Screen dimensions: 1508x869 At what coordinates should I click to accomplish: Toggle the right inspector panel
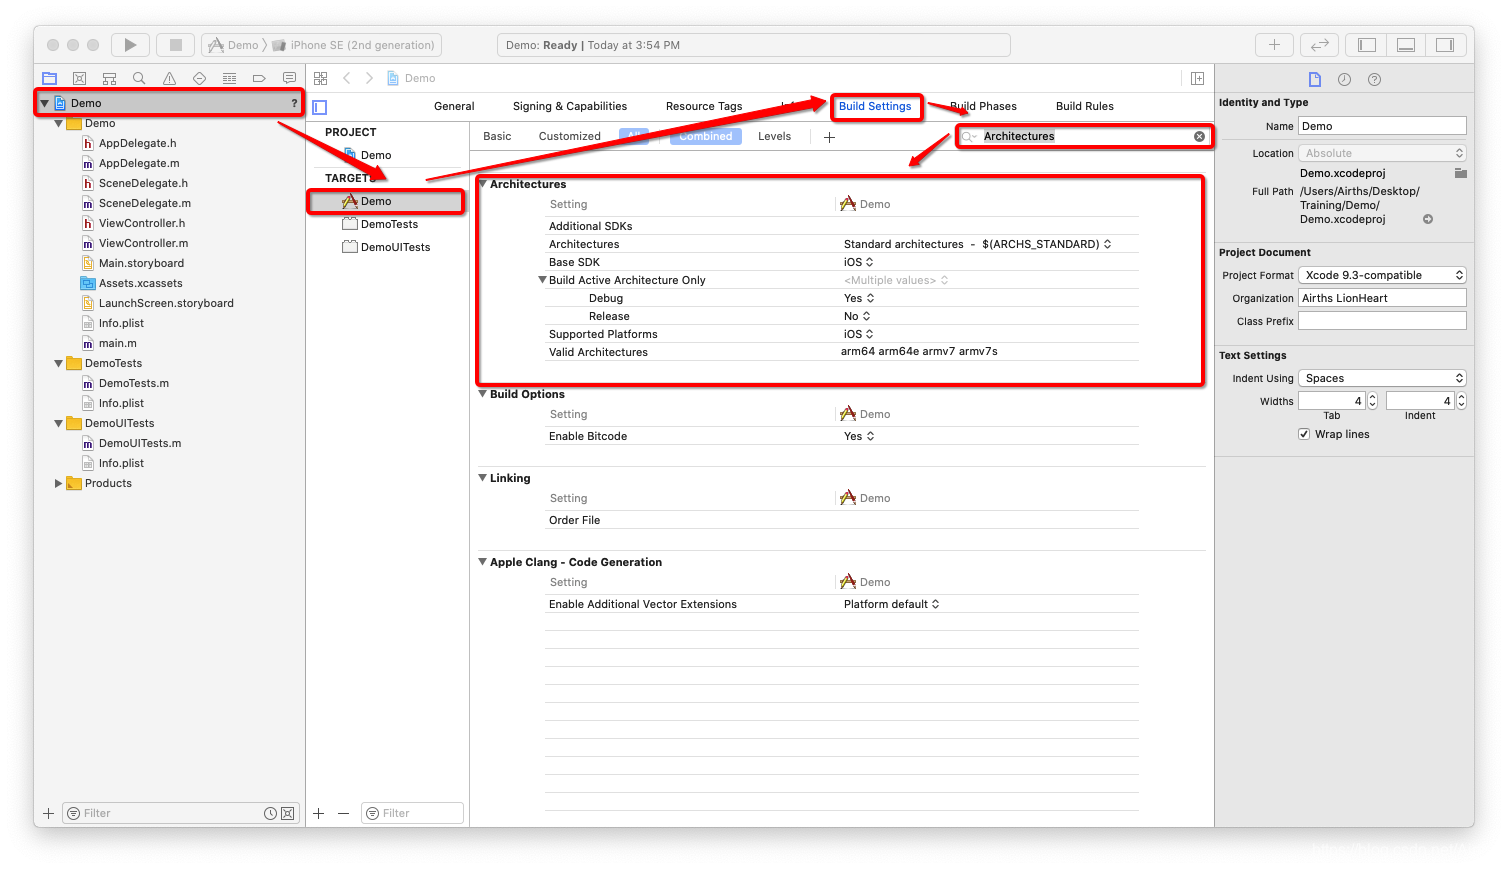(1445, 45)
